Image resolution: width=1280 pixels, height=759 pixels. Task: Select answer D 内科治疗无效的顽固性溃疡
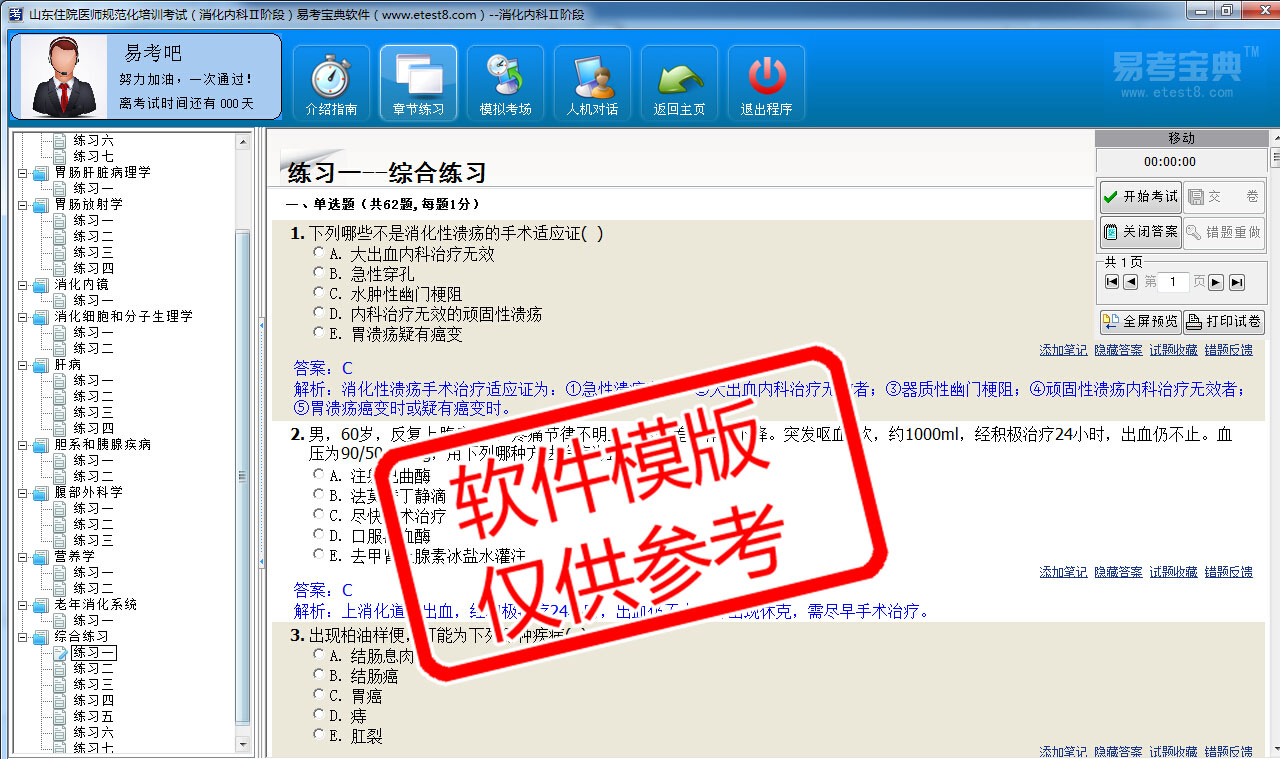click(319, 313)
